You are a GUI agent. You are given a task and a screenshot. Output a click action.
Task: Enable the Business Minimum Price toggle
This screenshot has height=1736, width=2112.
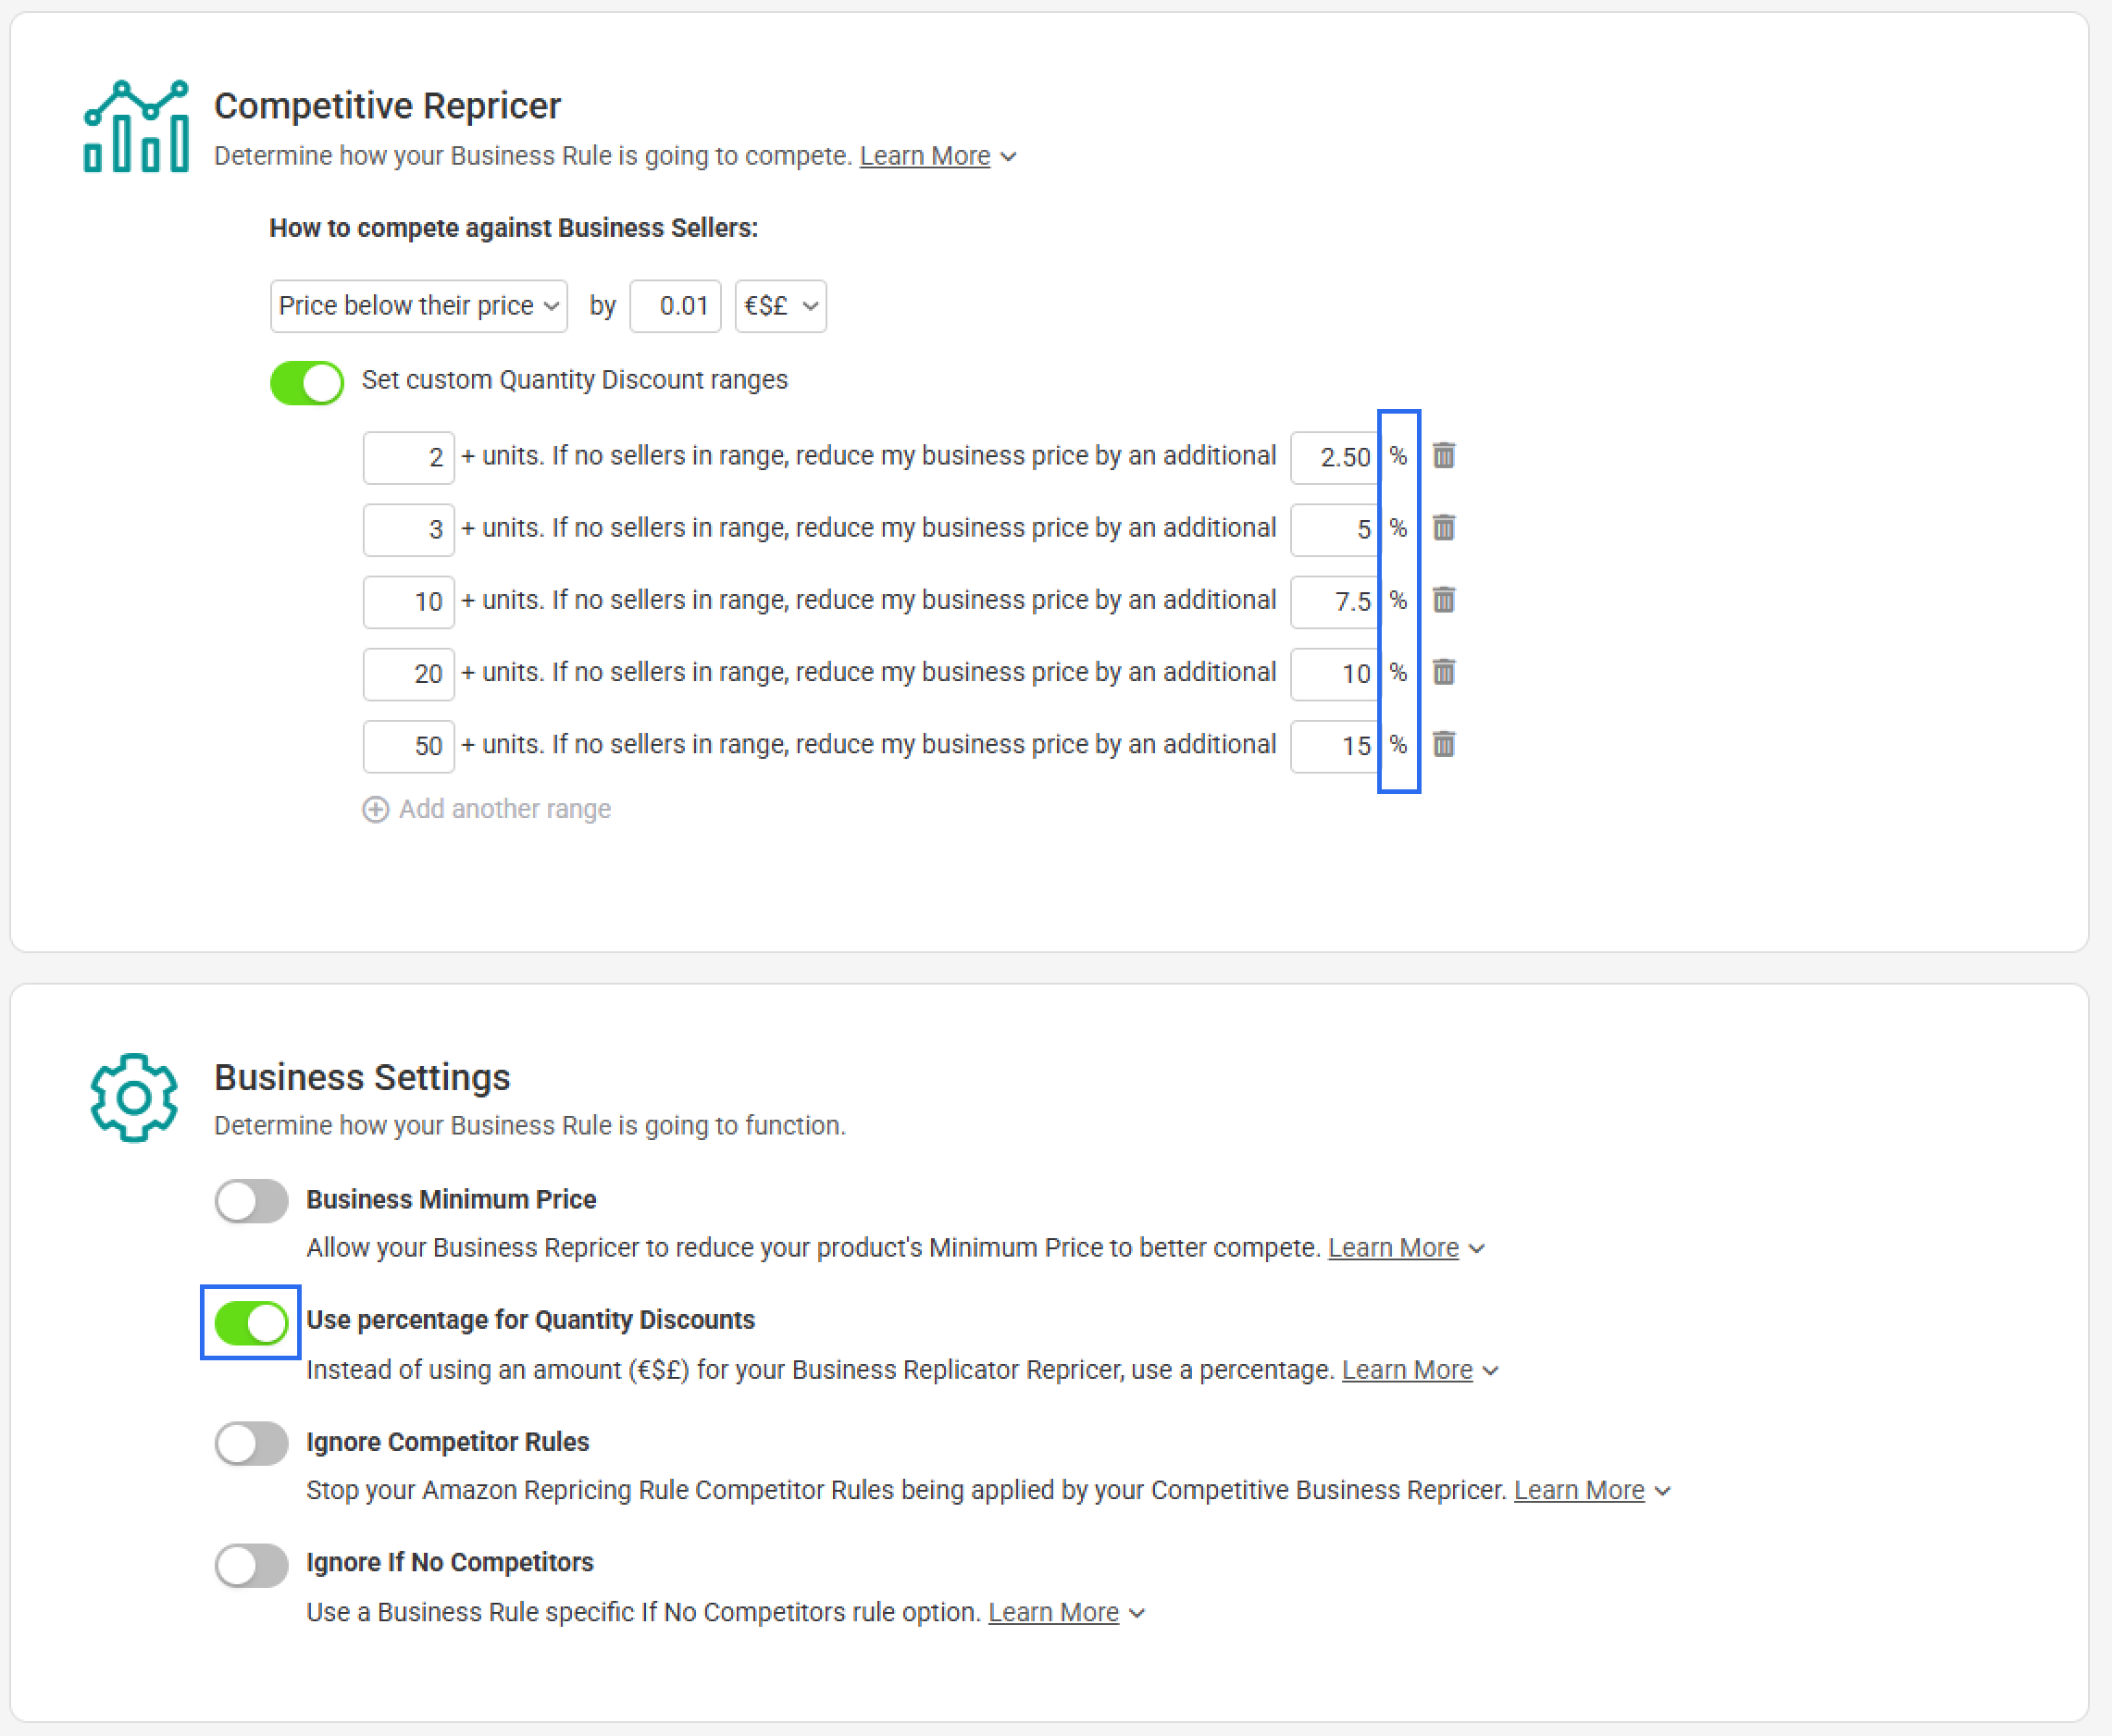tap(251, 1201)
